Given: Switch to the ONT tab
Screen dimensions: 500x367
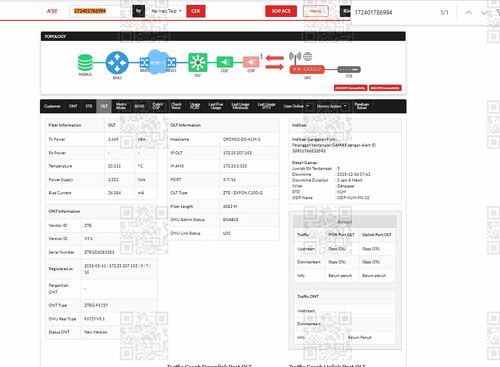Looking at the screenshot, I should point(73,106).
